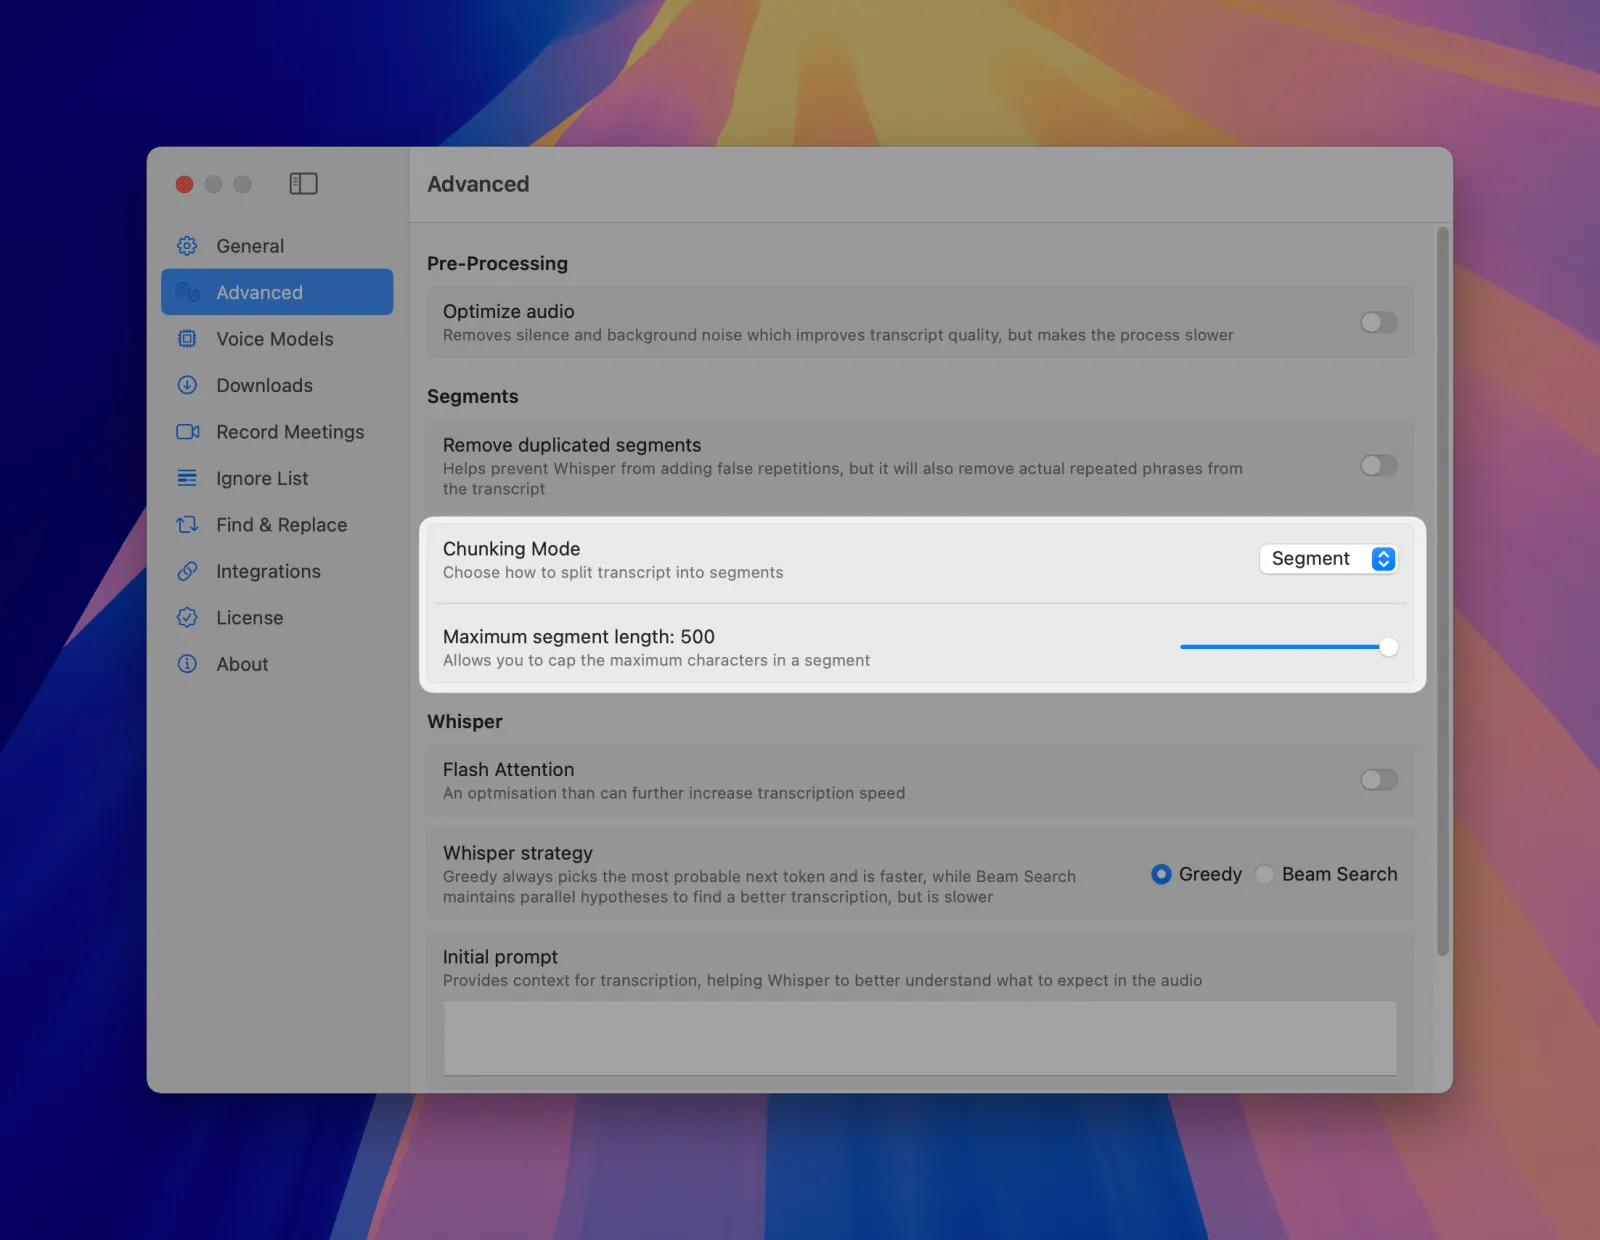Screen dimensions: 1600x1240
Task: Open the Chunking Mode Segment dropdown
Action: (x=1328, y=559)
